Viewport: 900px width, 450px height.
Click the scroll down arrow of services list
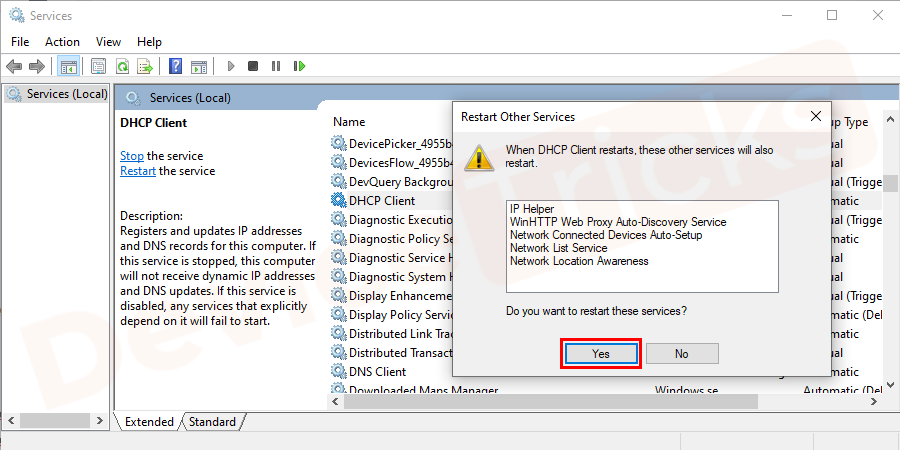click(x=890, y=385)
